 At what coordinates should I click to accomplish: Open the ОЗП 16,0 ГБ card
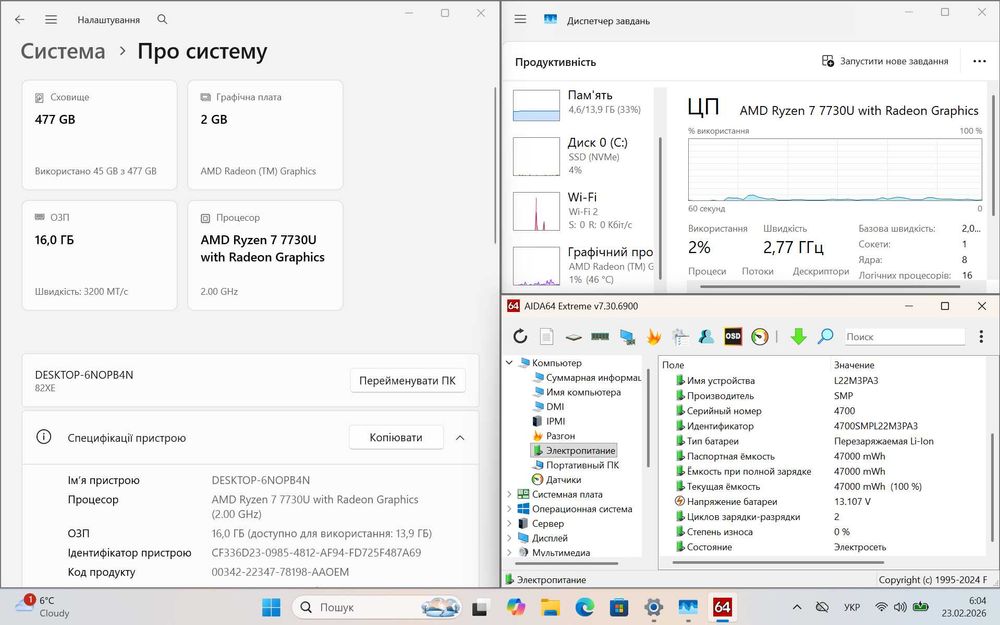[x=99, y=255]
